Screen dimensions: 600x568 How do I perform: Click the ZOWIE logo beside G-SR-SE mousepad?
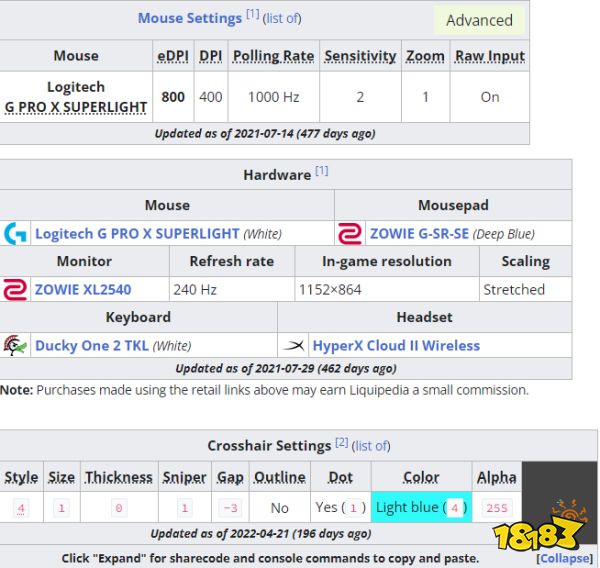pos(350,233)
